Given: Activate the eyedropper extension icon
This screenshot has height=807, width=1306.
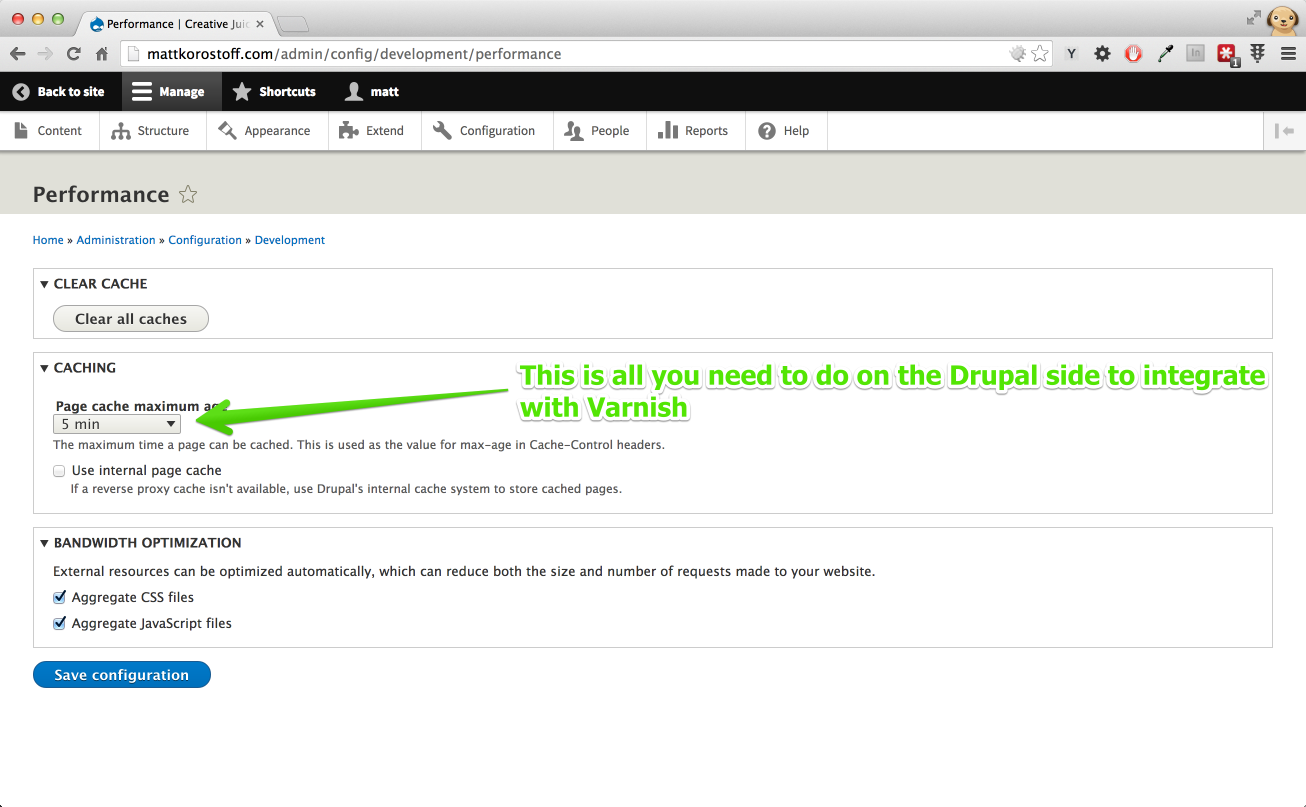Looking at the screenshot, I should click(1165, 54).
